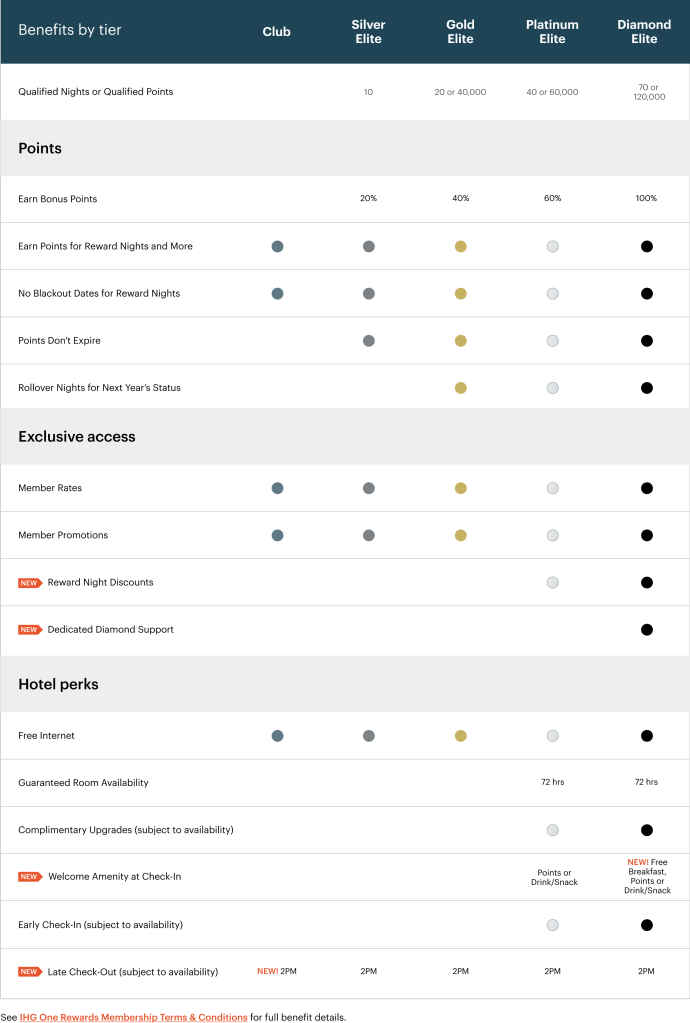Click the Exclusive access section heading

pyautogui.click(x=76, y=437)
